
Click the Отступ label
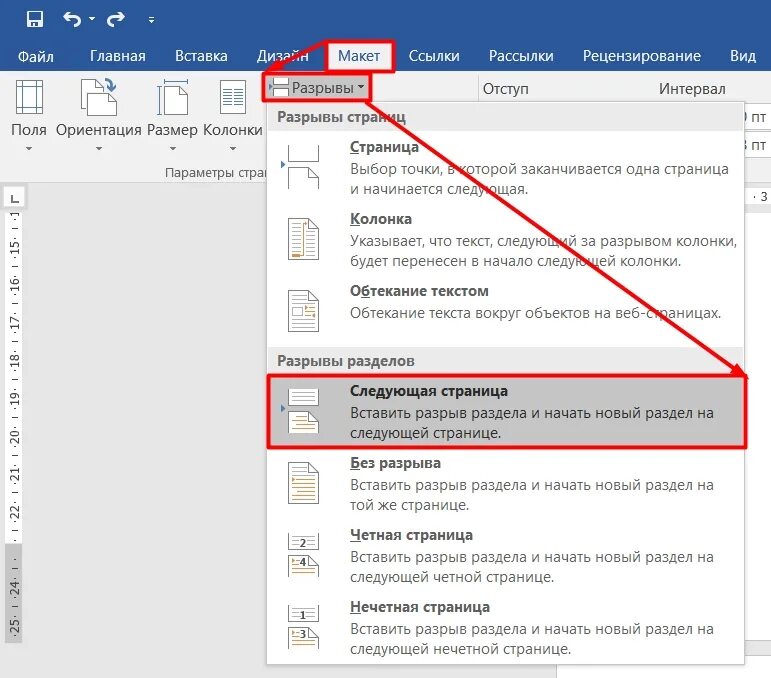click(x=505, y=89)
